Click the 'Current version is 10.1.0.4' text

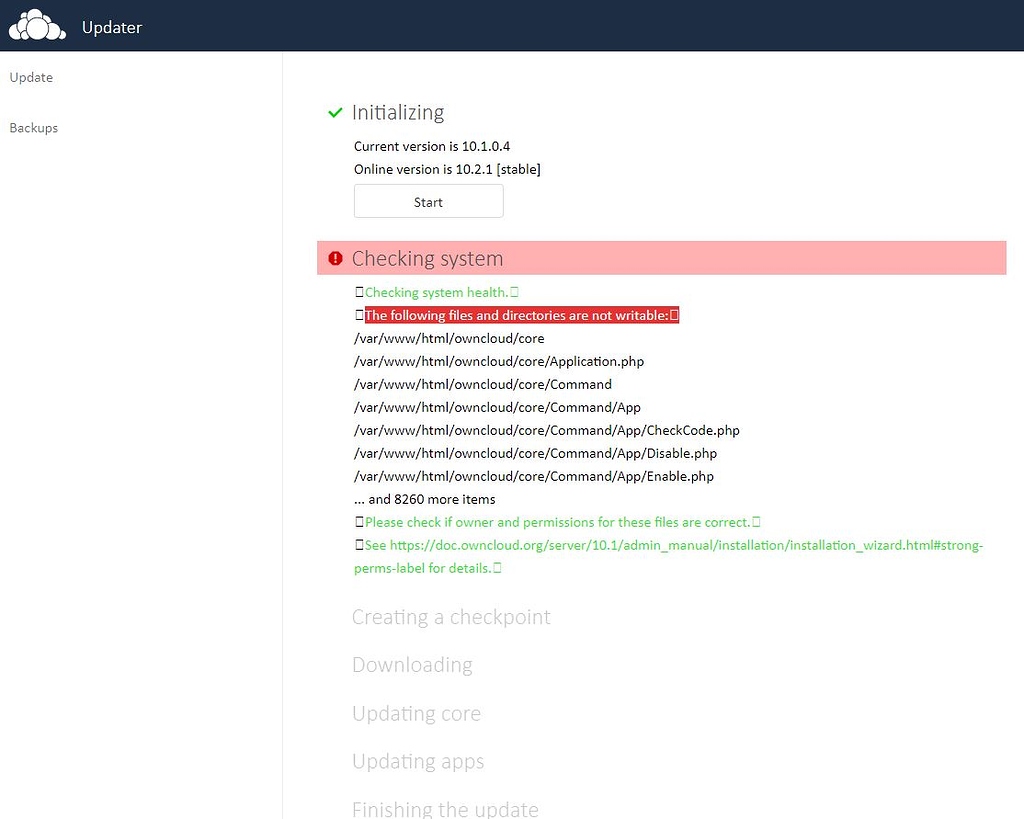(432, 146)
